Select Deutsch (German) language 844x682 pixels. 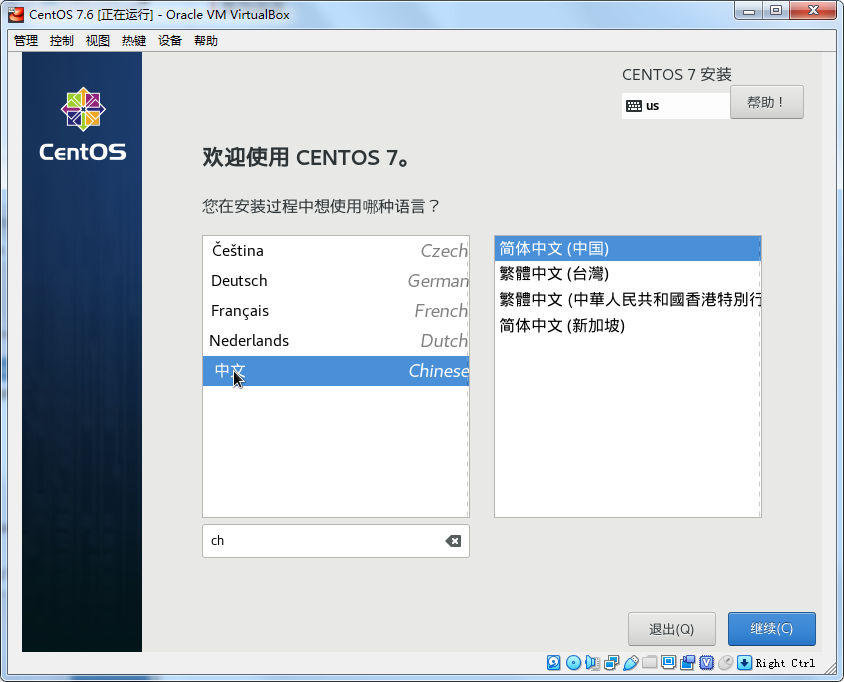point(336,281)
